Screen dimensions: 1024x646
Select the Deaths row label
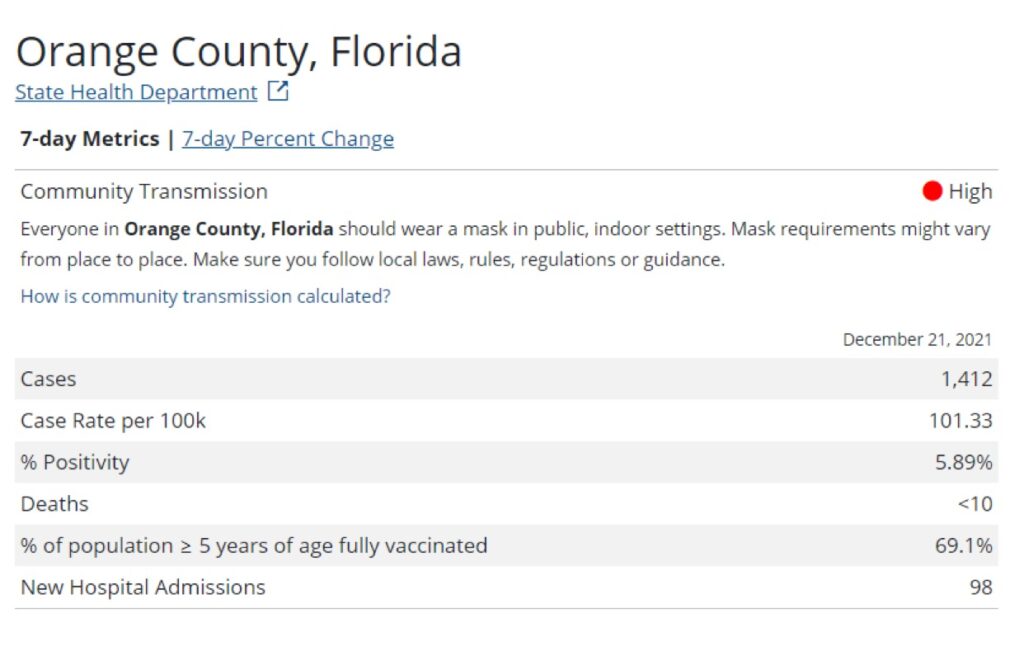tap(54, 504)
